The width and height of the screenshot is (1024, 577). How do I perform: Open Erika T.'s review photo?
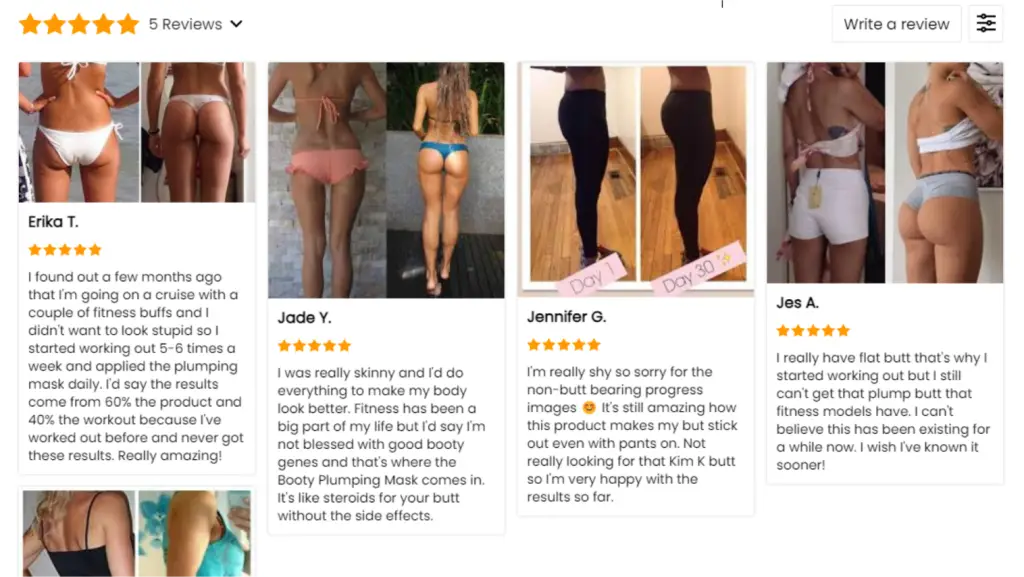click(136, 132)
